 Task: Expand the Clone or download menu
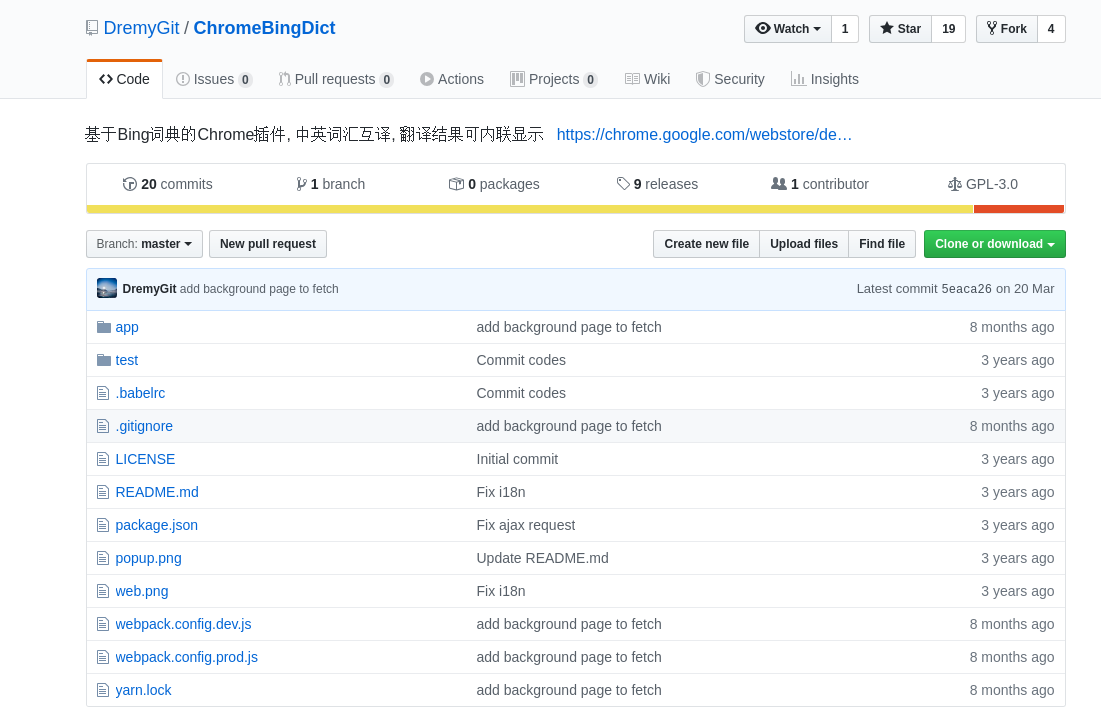pos(994,244)
